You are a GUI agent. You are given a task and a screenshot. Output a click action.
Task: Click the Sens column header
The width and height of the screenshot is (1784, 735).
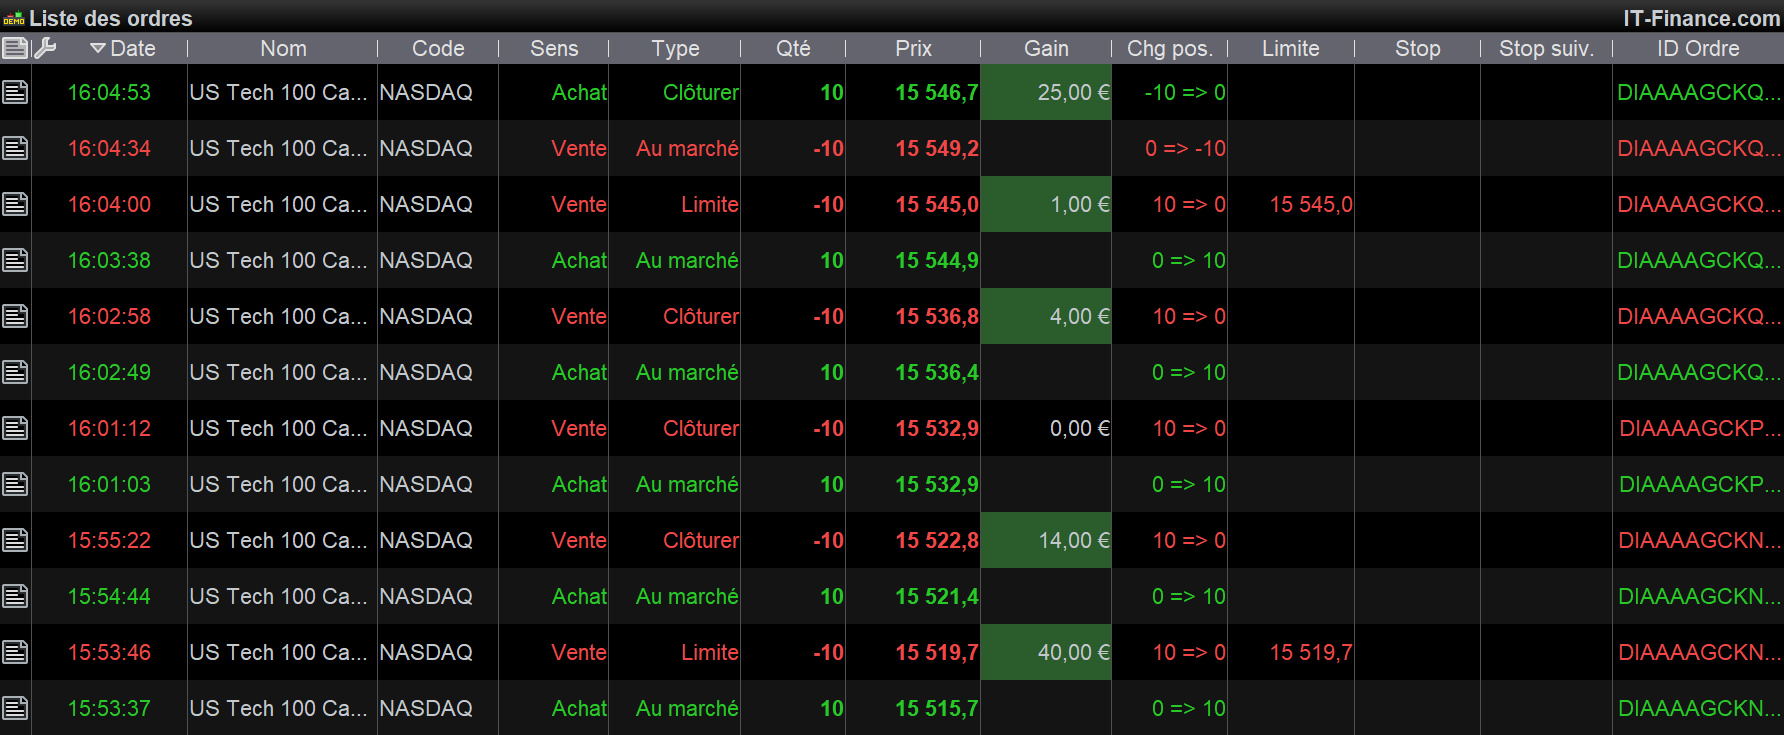554,48
